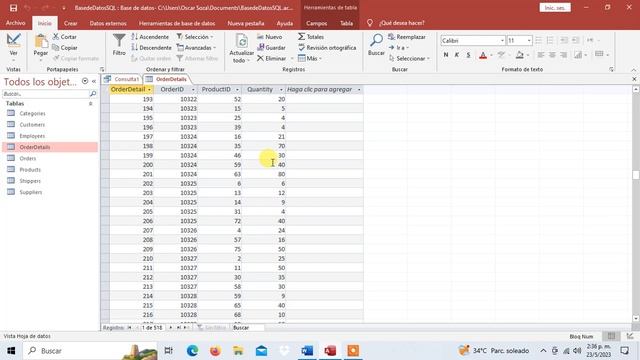
Task: Click the Actualizar todo refresh icon
Action: pyautogui.click(x=242, y=42)
